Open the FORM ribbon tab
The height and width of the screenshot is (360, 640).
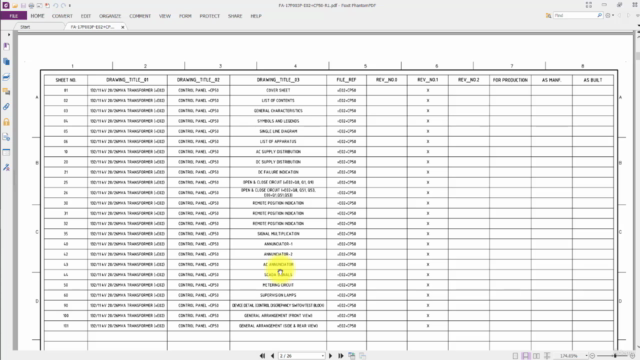pos(185,16)
